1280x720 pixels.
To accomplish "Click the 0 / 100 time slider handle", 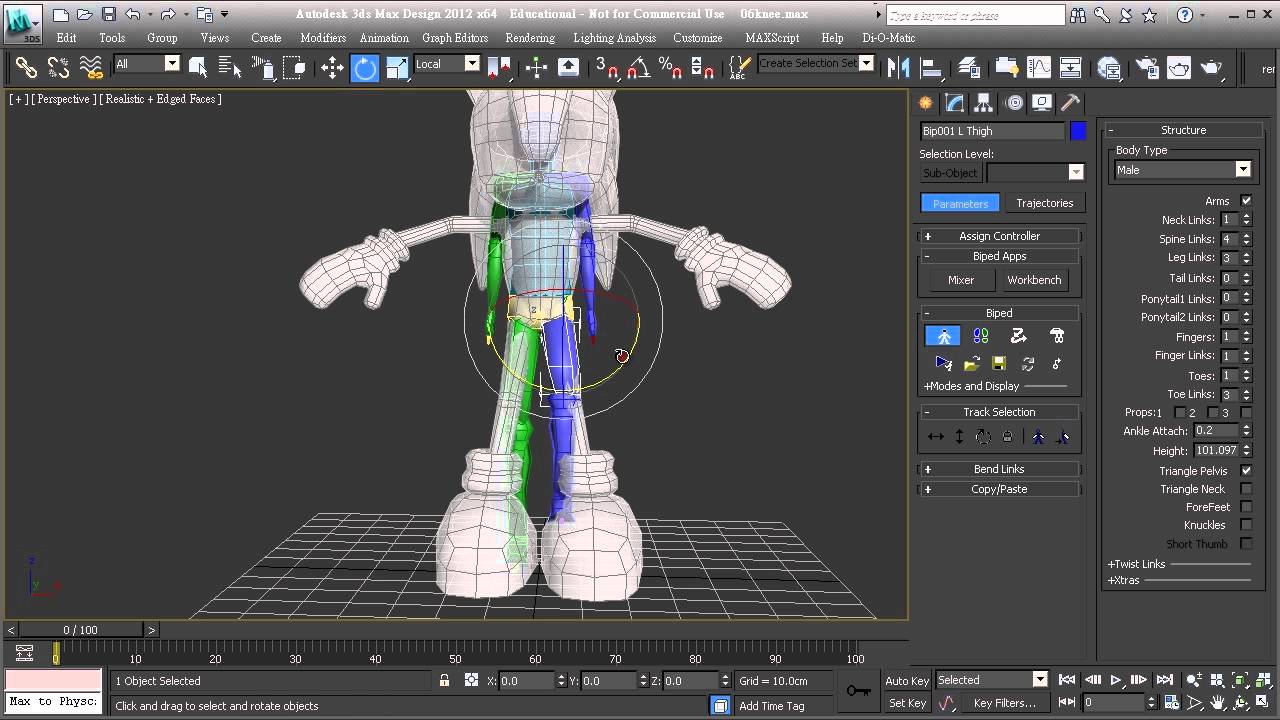I will (x=80, y=630).
